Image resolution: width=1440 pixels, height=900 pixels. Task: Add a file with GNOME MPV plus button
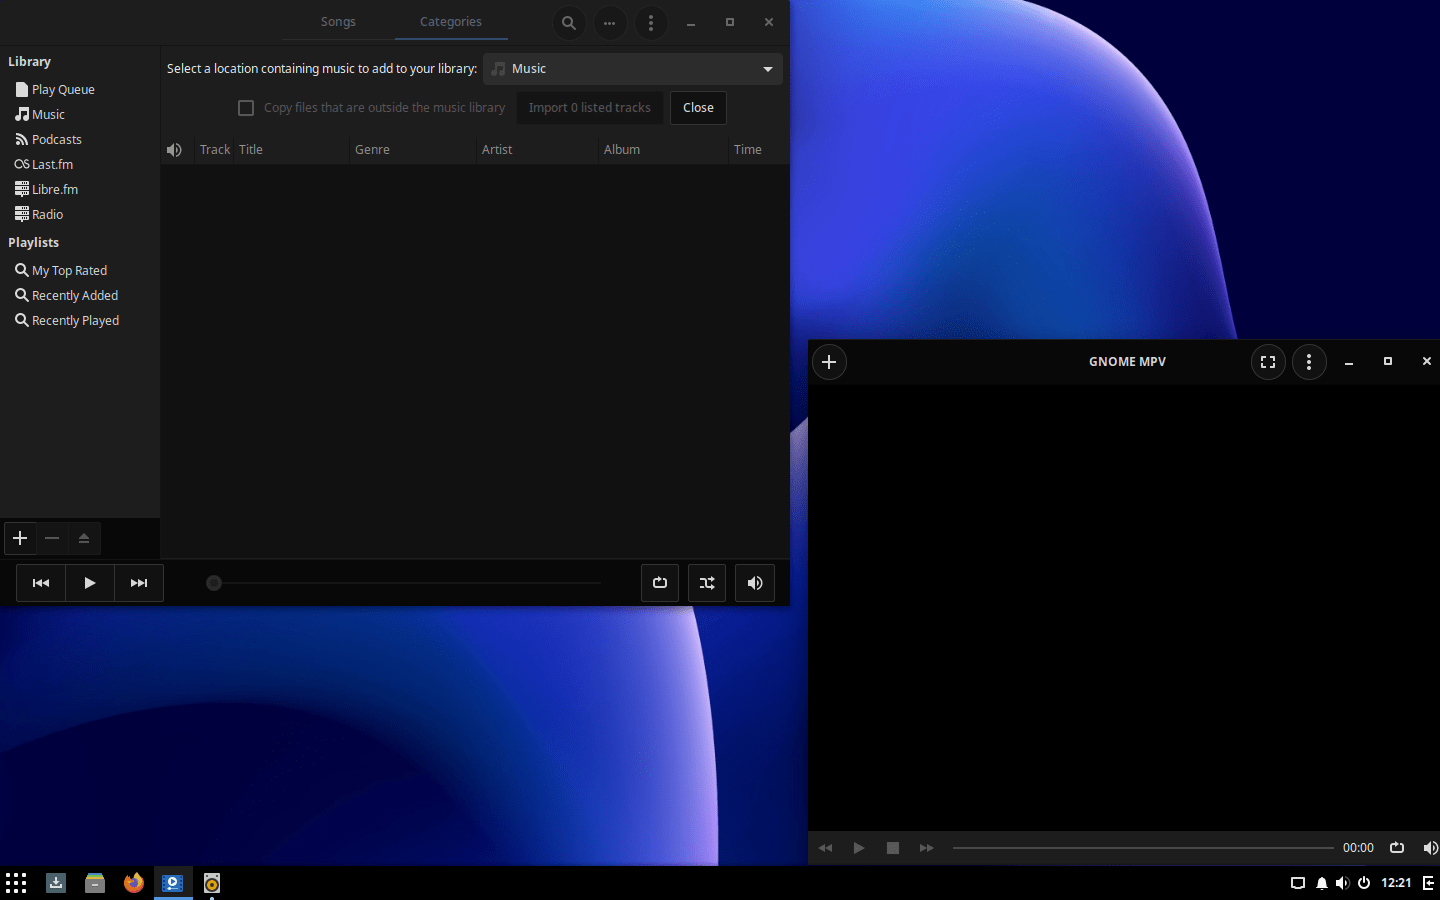click(829, 362)
